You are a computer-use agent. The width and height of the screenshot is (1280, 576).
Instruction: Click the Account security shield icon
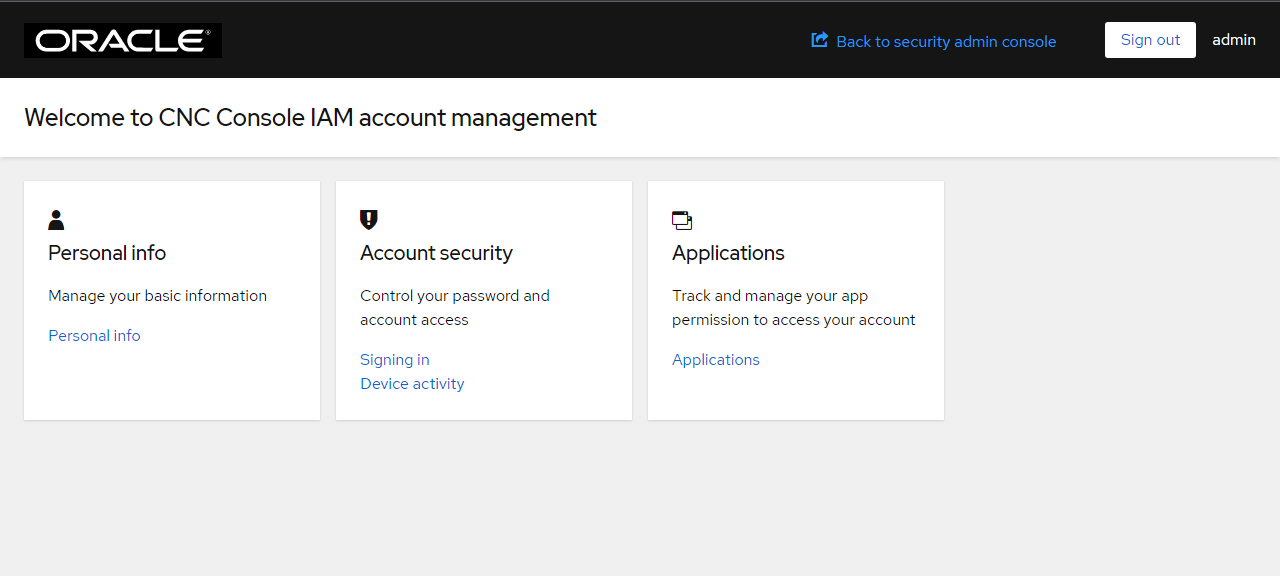coord(368,219)
